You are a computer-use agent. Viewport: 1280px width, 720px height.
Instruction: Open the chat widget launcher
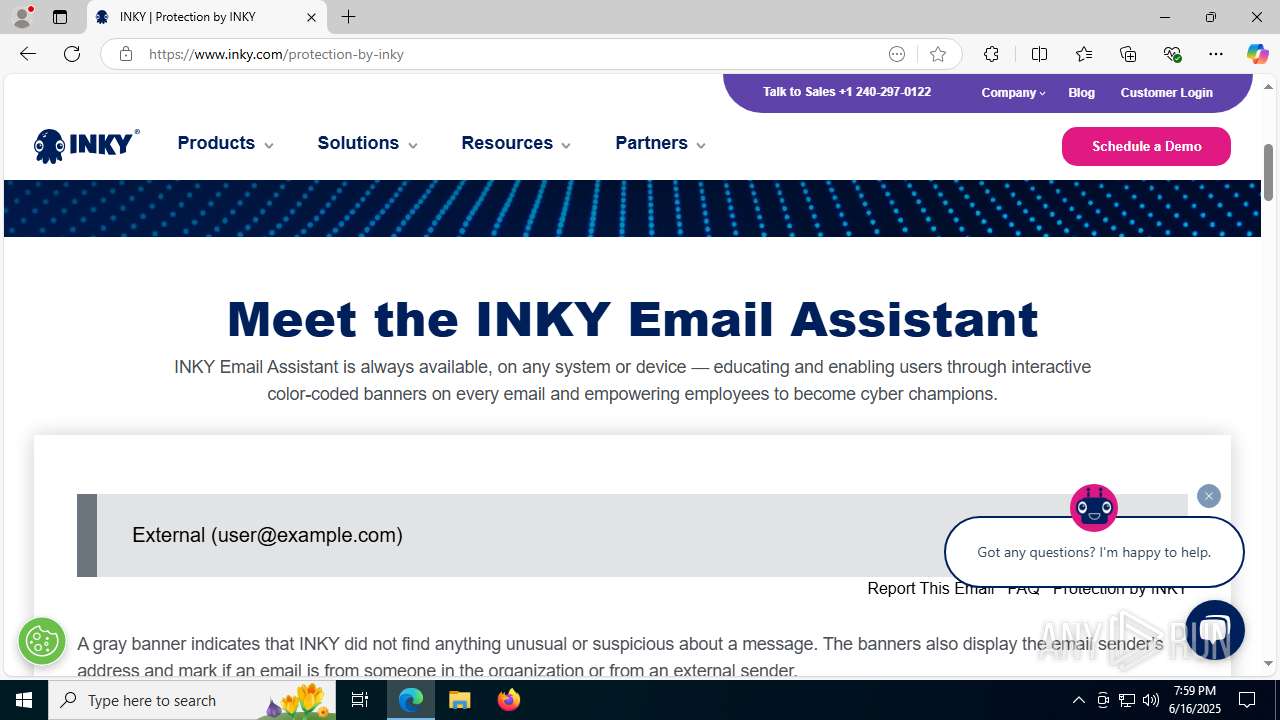(1214, 630)
